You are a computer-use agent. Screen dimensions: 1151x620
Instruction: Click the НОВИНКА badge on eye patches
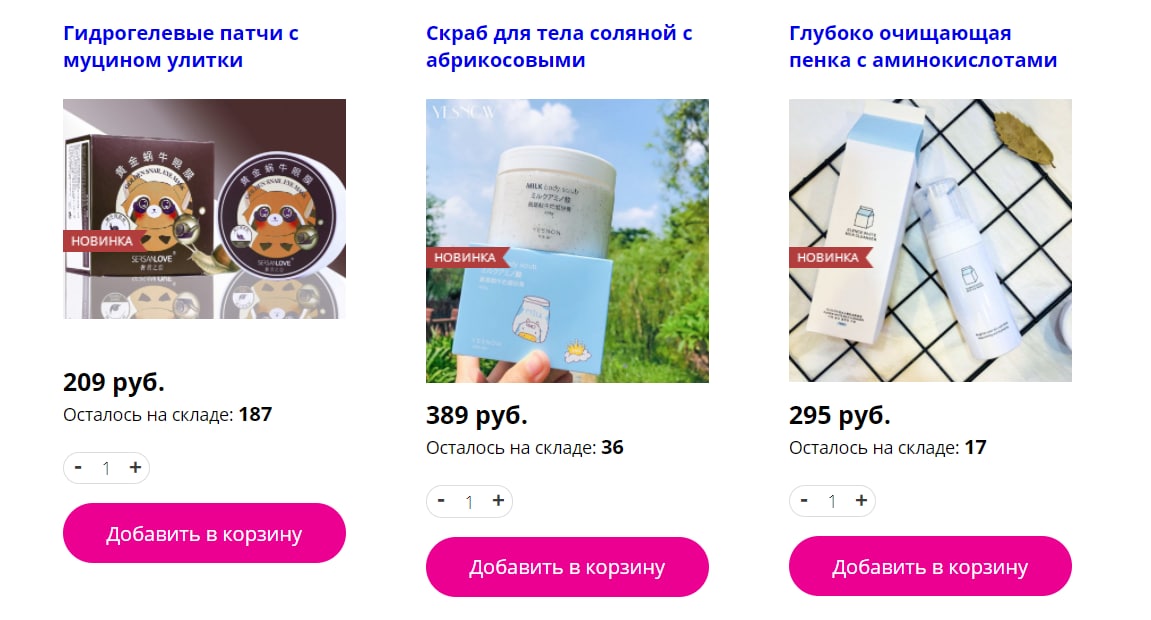tap(102, 241)
